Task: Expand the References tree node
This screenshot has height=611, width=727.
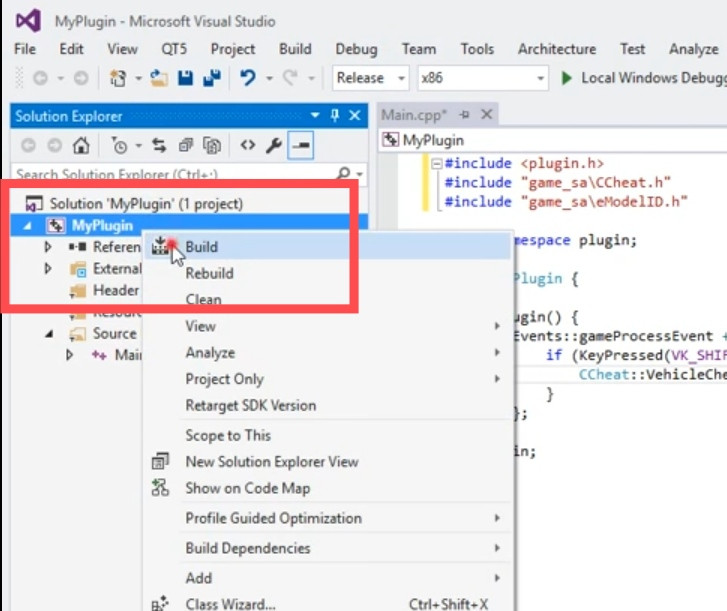Action: (47, 247)
